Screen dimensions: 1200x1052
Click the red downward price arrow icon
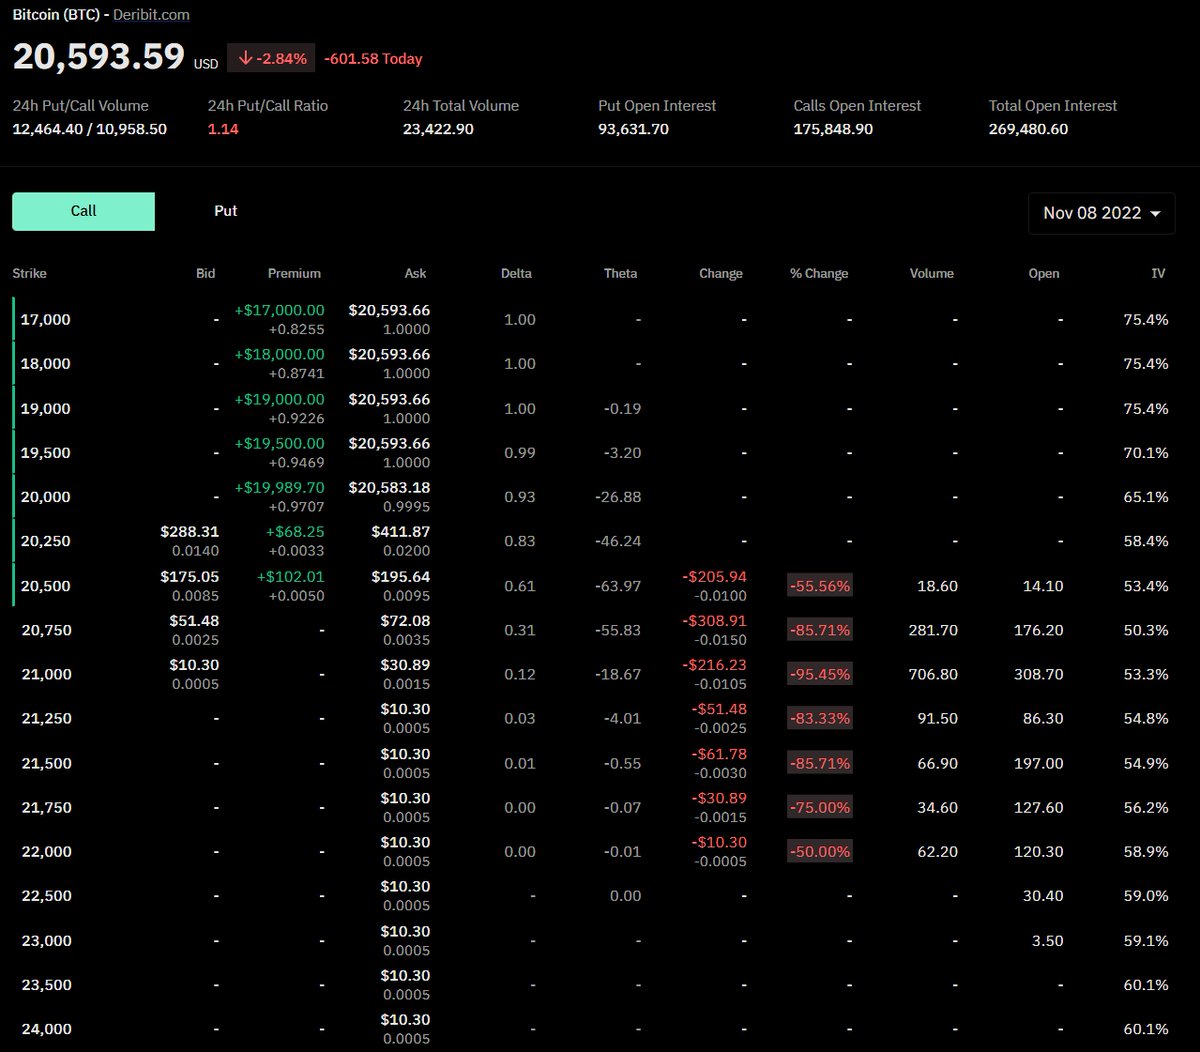point(246,58)
